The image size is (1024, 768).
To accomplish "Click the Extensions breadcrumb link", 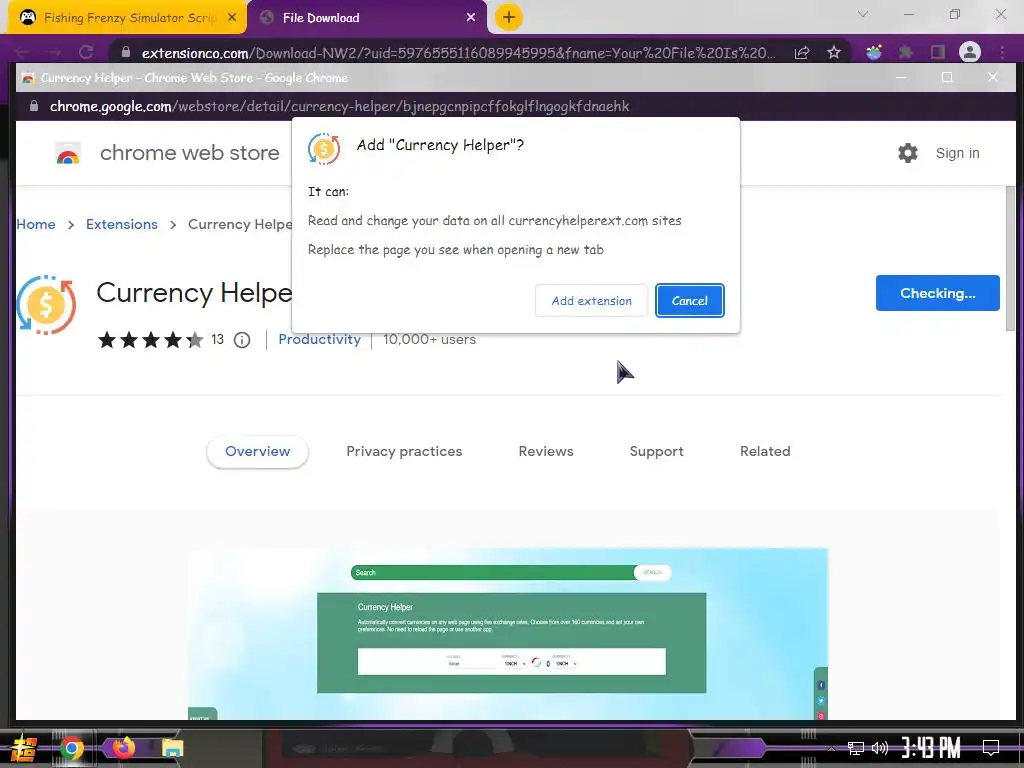I will 121,224.
